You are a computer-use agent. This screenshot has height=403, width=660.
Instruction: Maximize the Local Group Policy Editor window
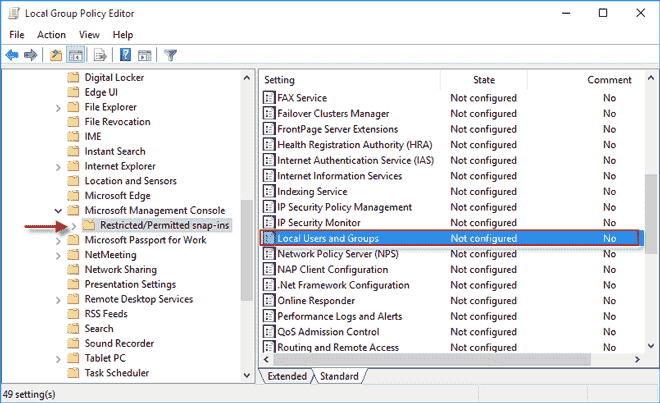[603, 13]
